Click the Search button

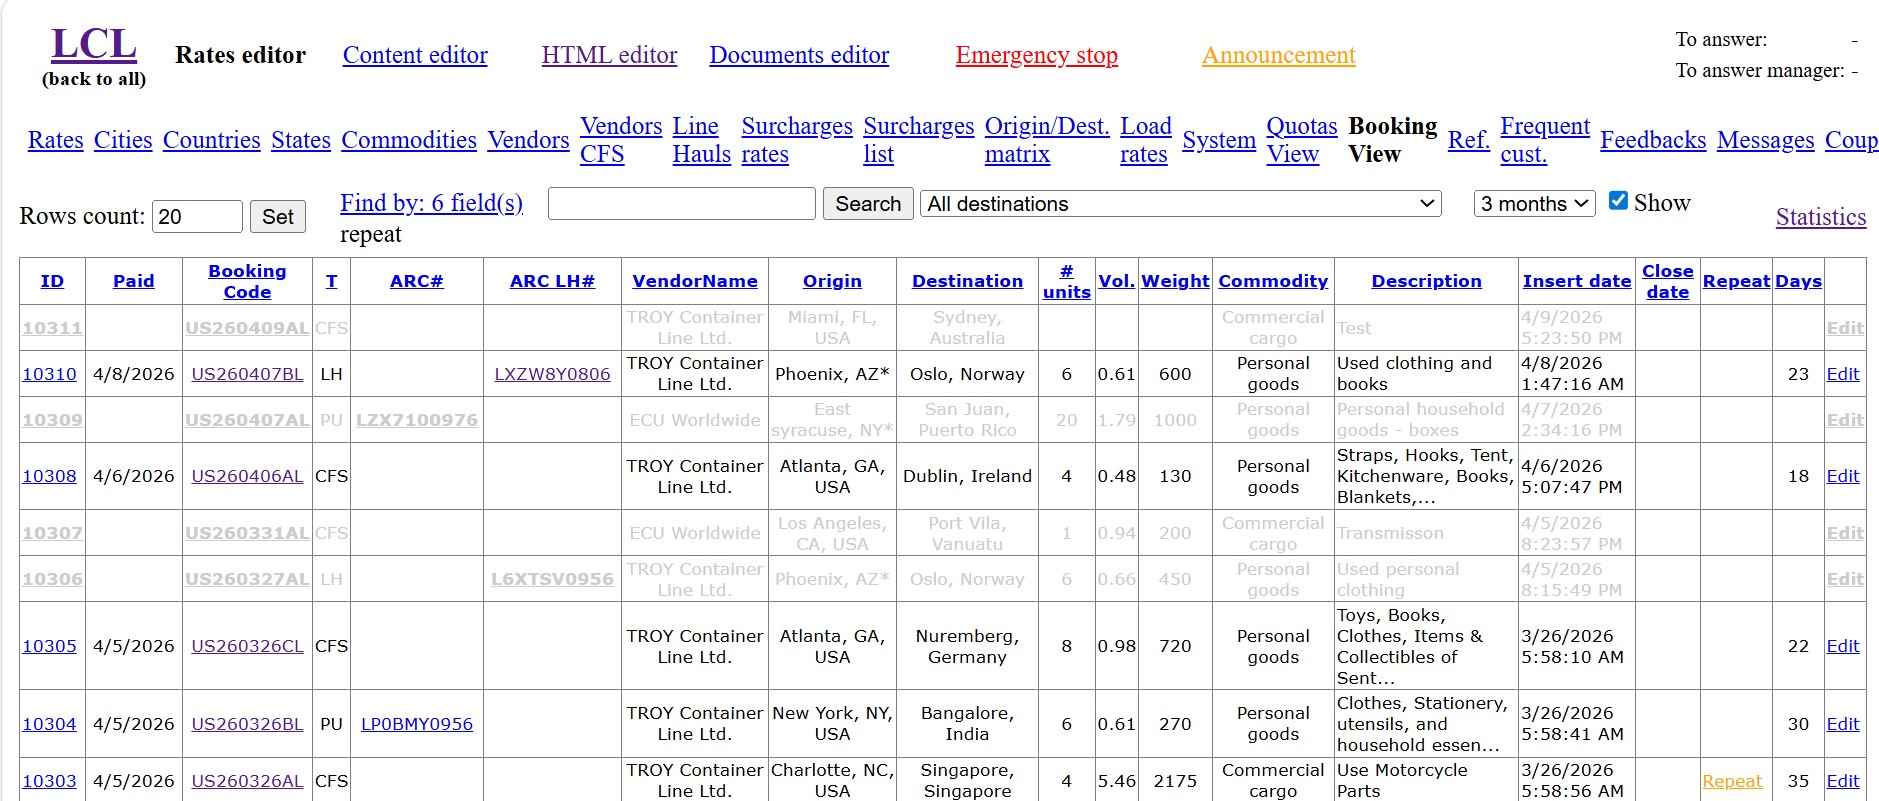click(867, 204)
